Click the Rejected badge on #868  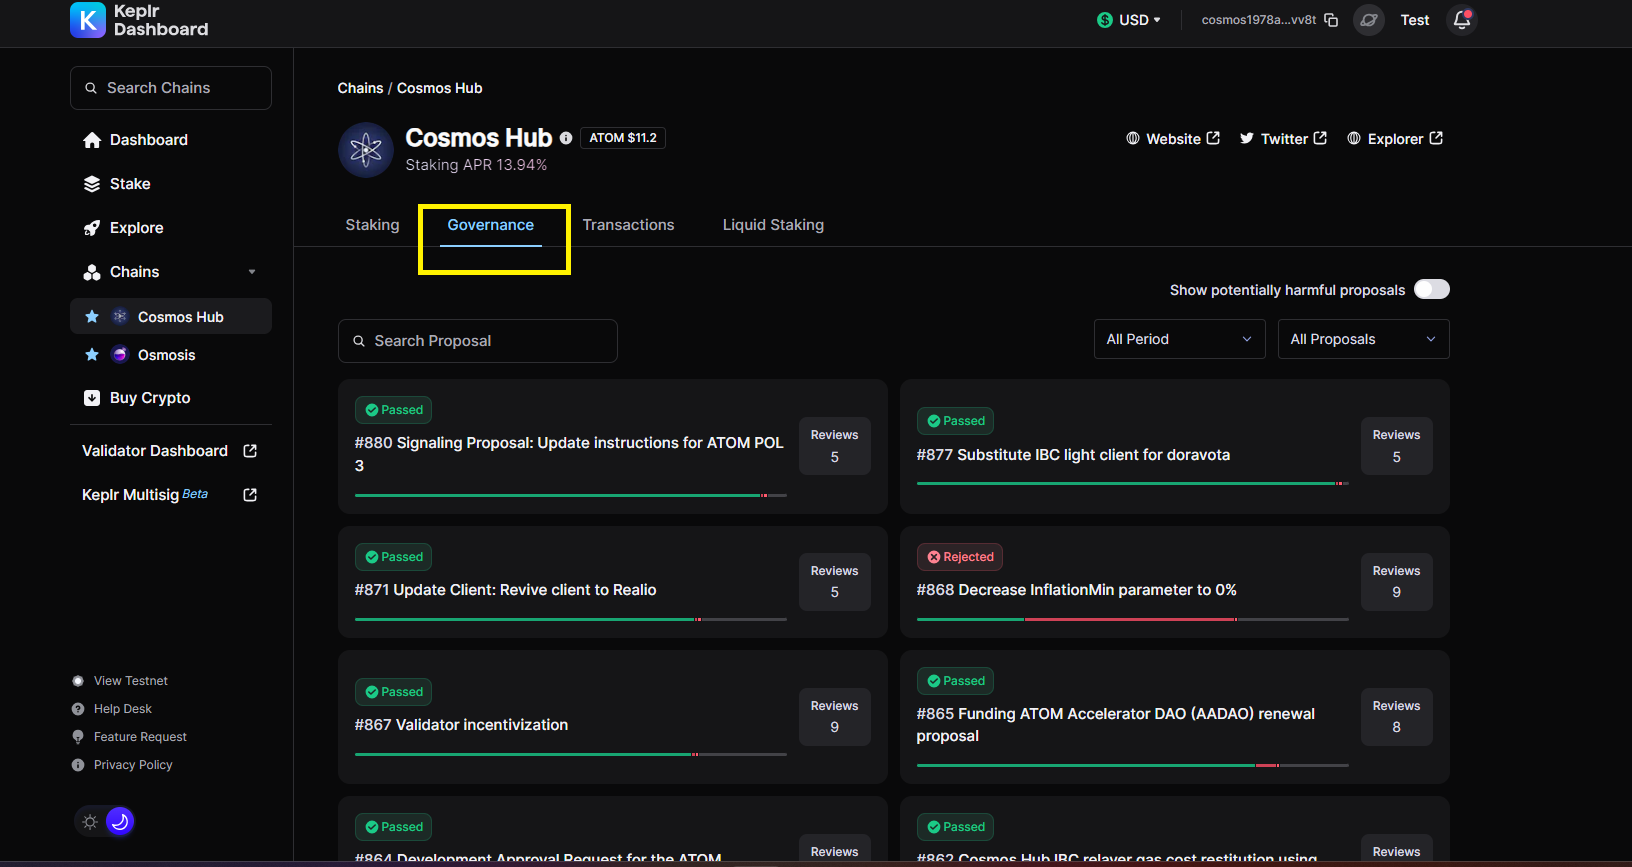point(960,557)
